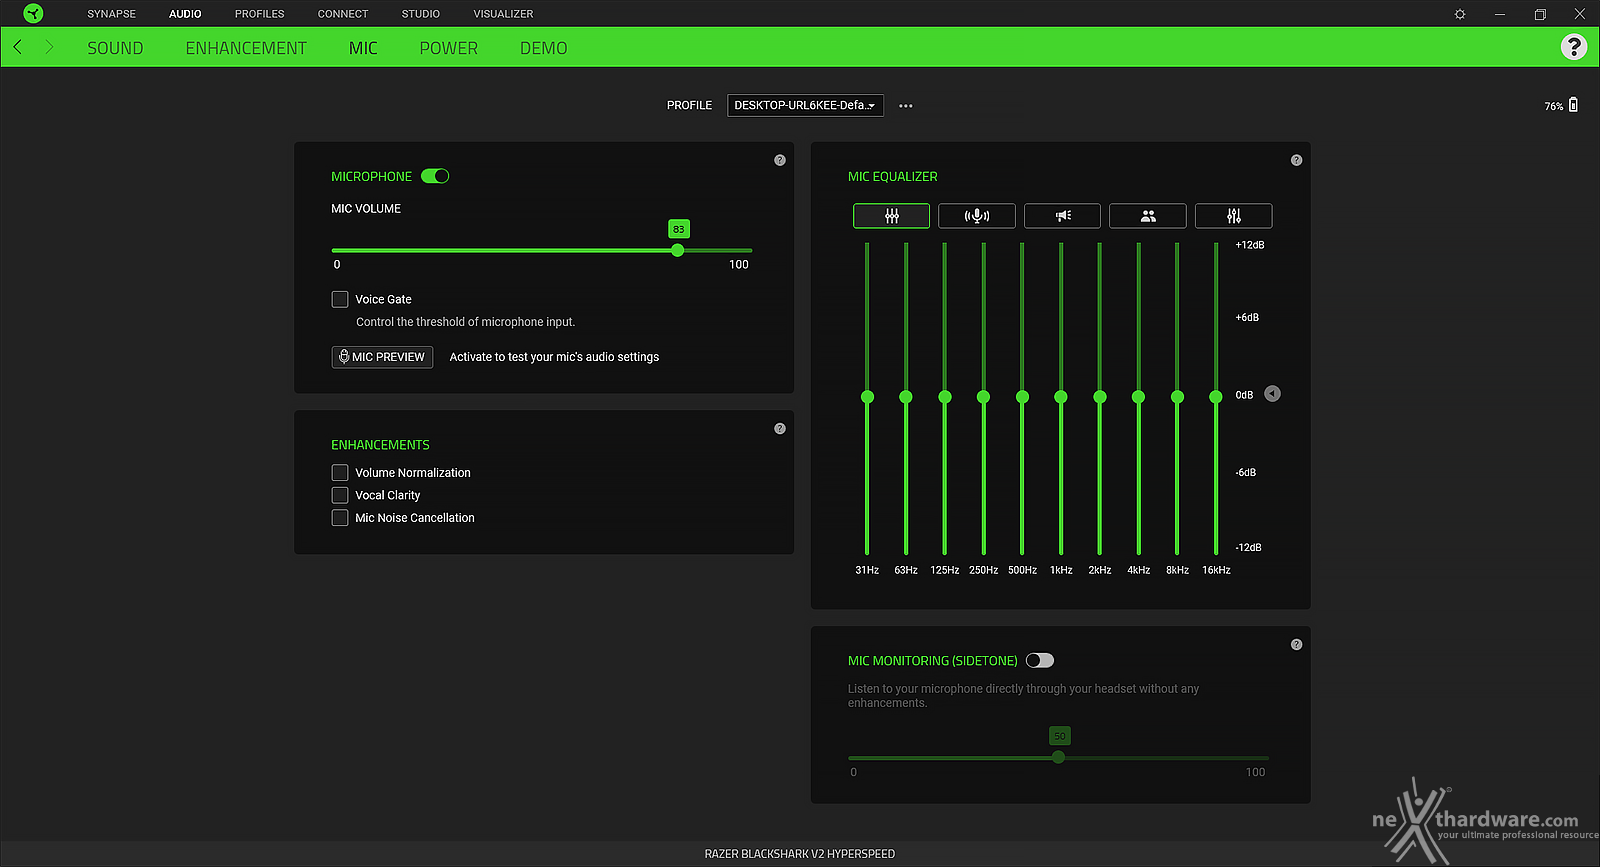
Task: Open Microphone panel help icon
Action: point(780,160)
